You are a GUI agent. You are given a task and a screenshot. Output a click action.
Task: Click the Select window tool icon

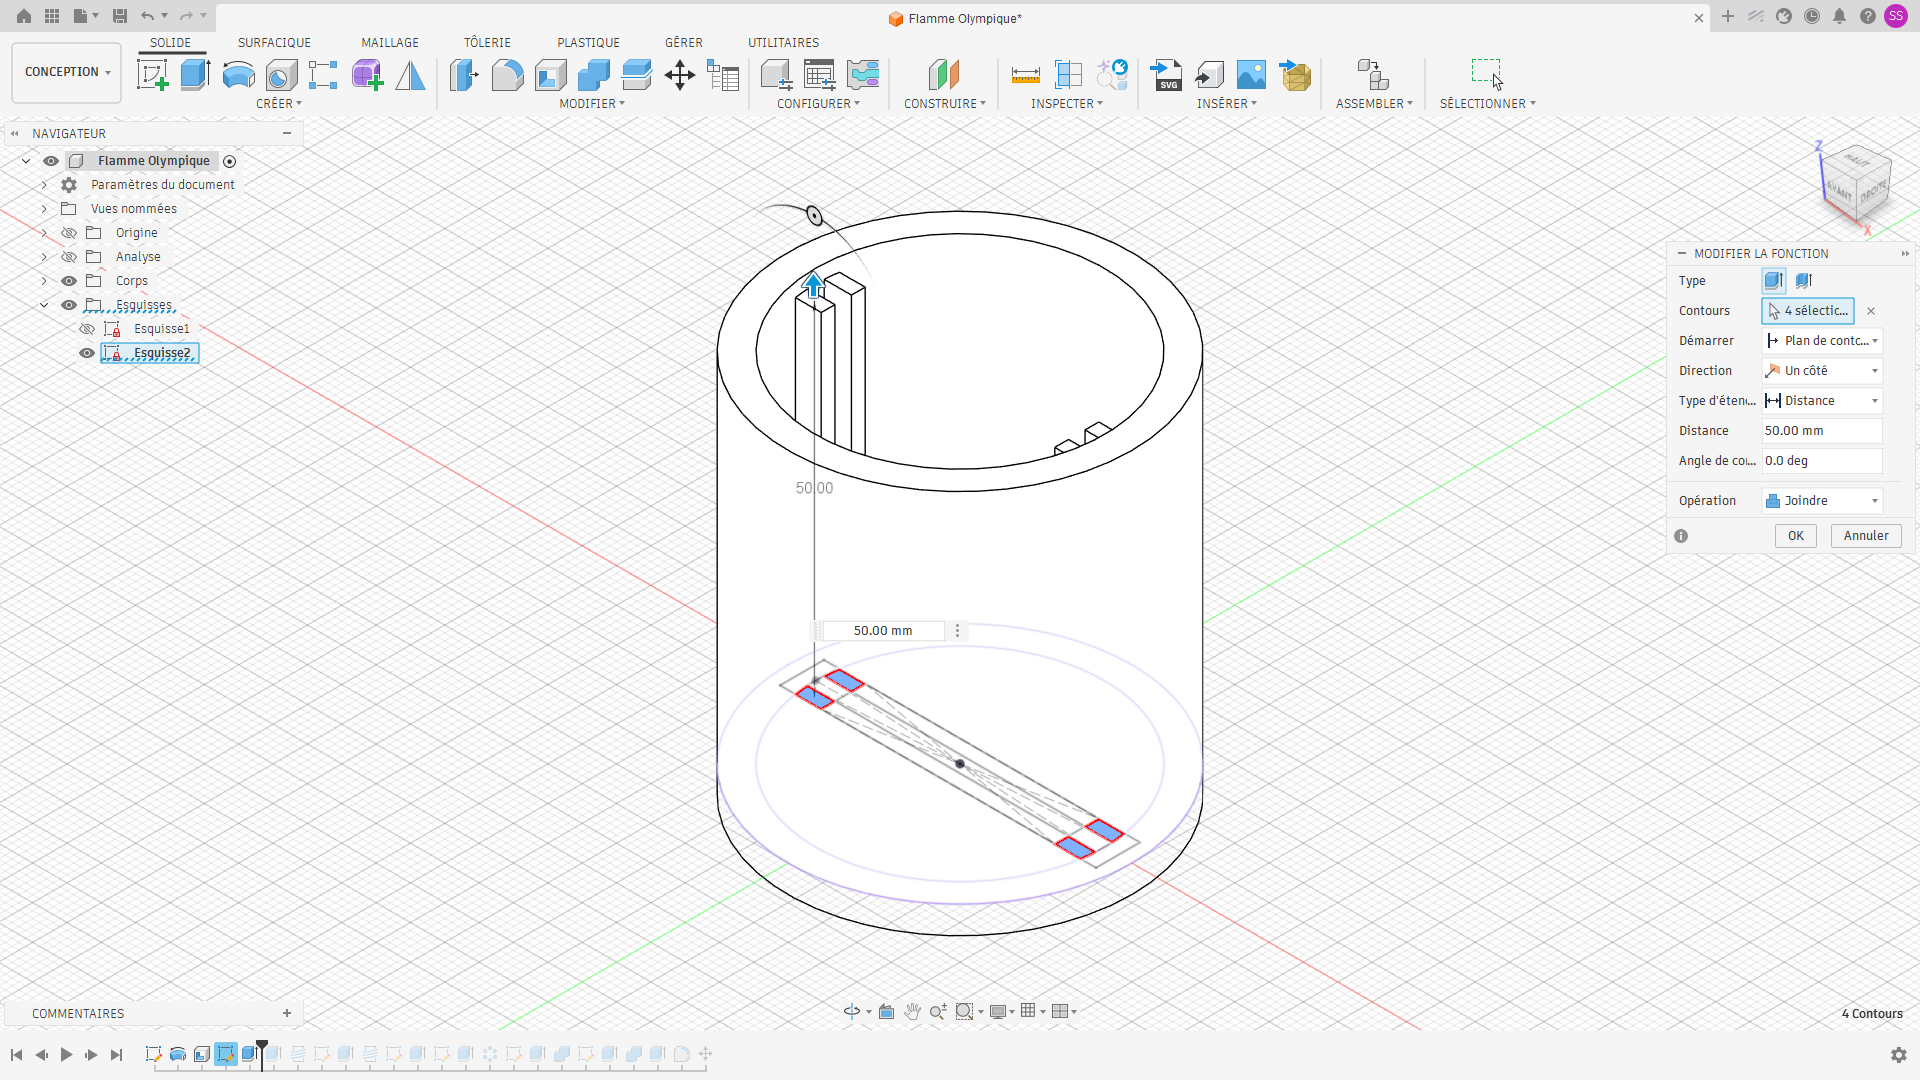point(1487,75)
